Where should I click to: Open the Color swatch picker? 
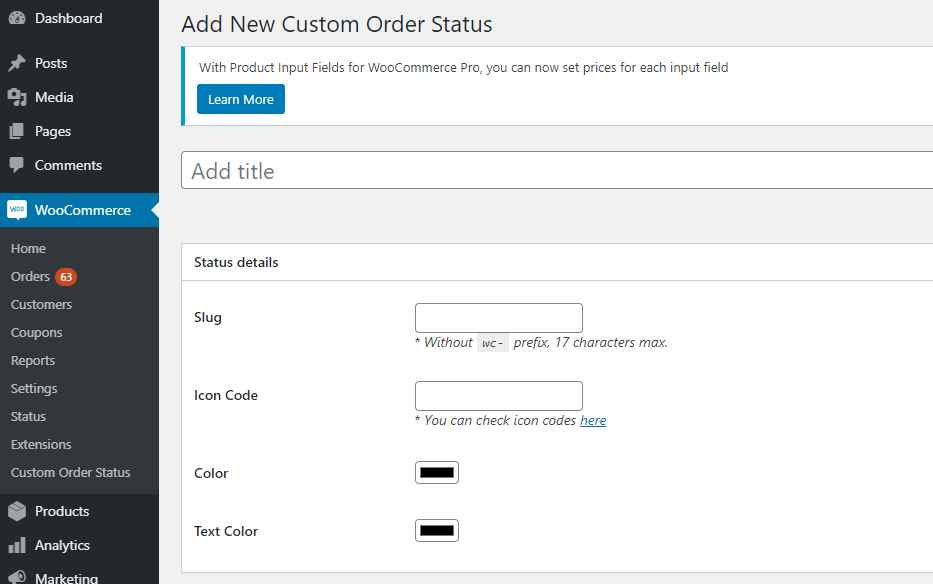point(437,473)
